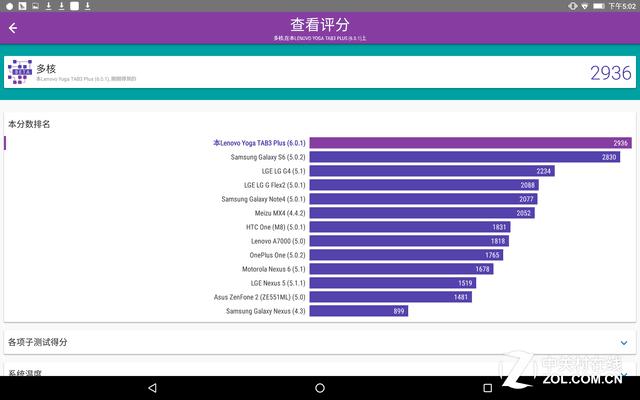
Task: Tap the 1818 score value
Action: [498, 241]
